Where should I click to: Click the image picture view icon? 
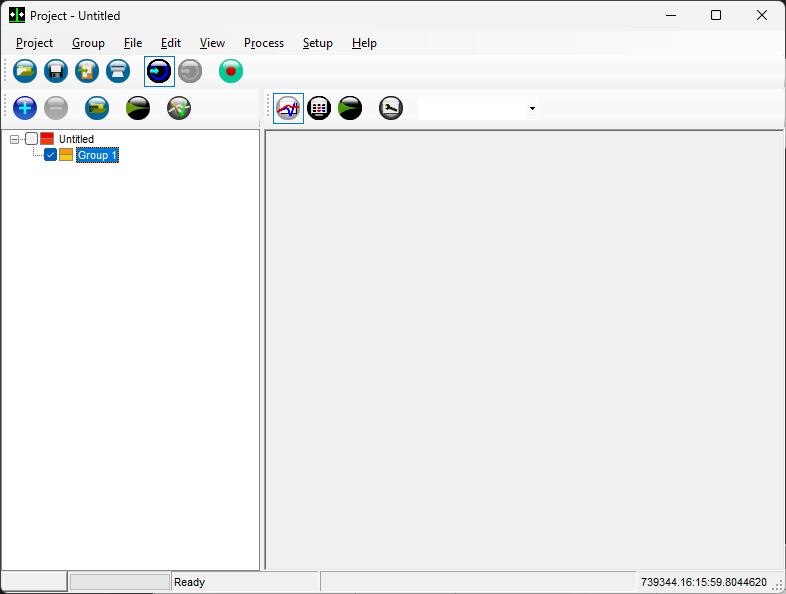(x=391, y=108)
